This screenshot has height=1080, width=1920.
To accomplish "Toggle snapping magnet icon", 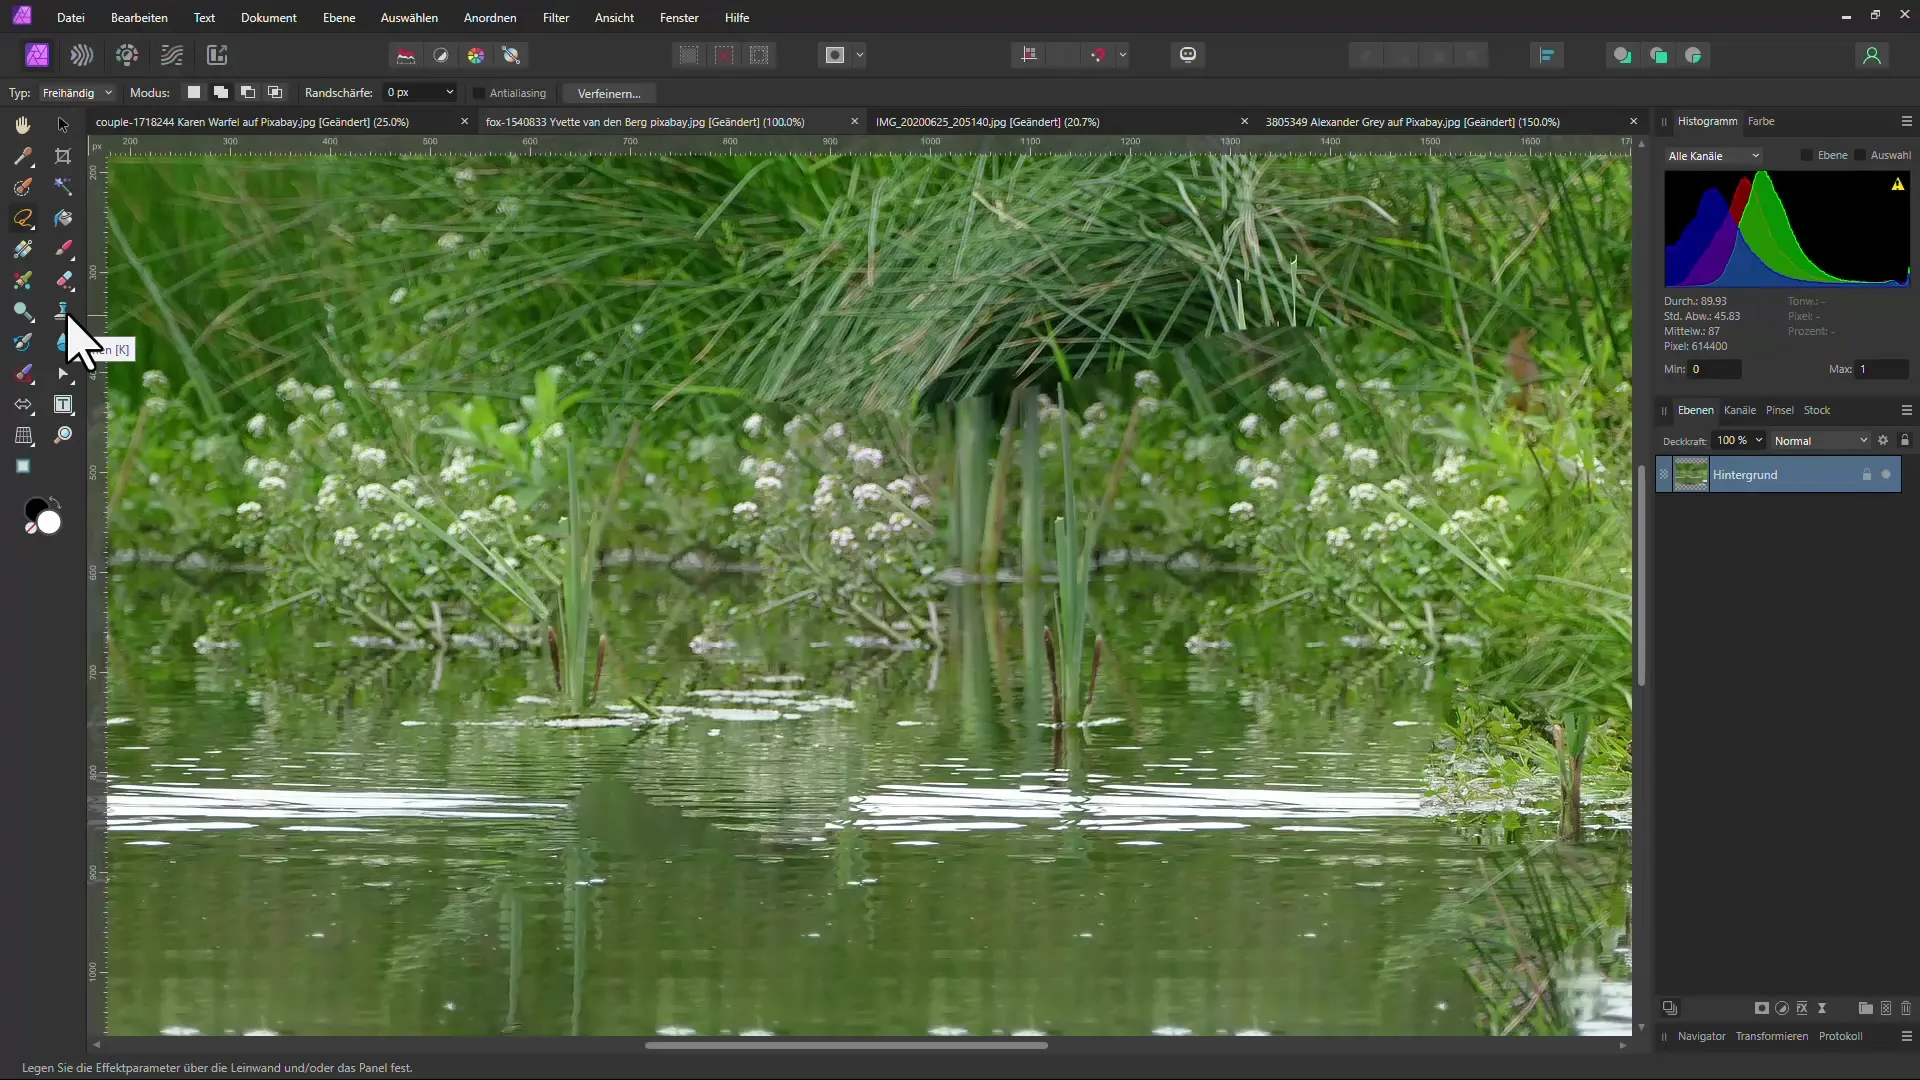I will [1098, 55].
